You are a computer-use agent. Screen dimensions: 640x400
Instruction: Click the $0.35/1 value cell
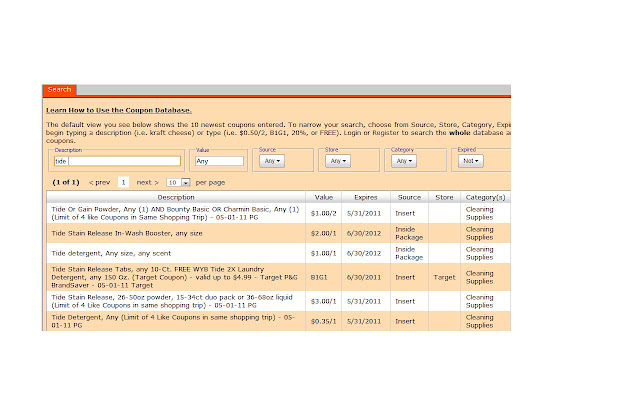tap(323, 321)
